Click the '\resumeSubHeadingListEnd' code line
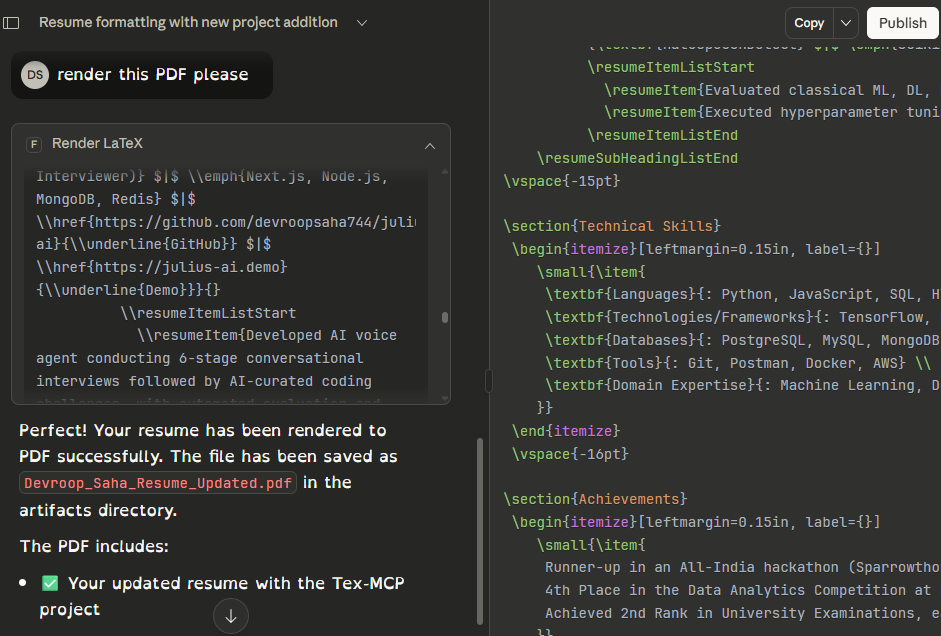This screenshot has width=941, height=636. point(637,158)
